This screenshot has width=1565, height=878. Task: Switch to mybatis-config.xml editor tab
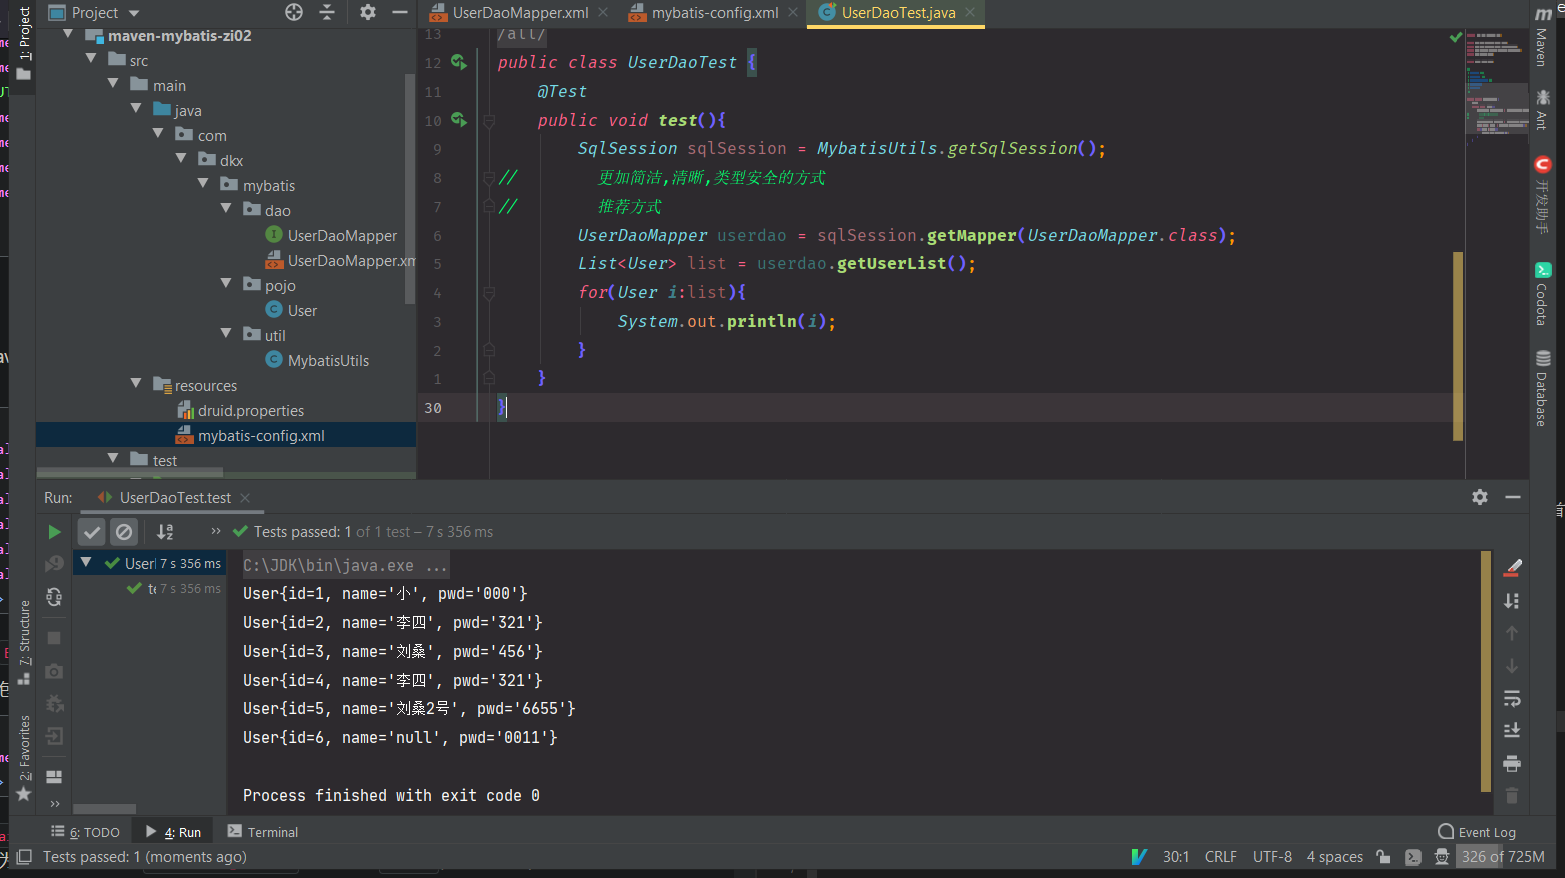coord(715,13)
